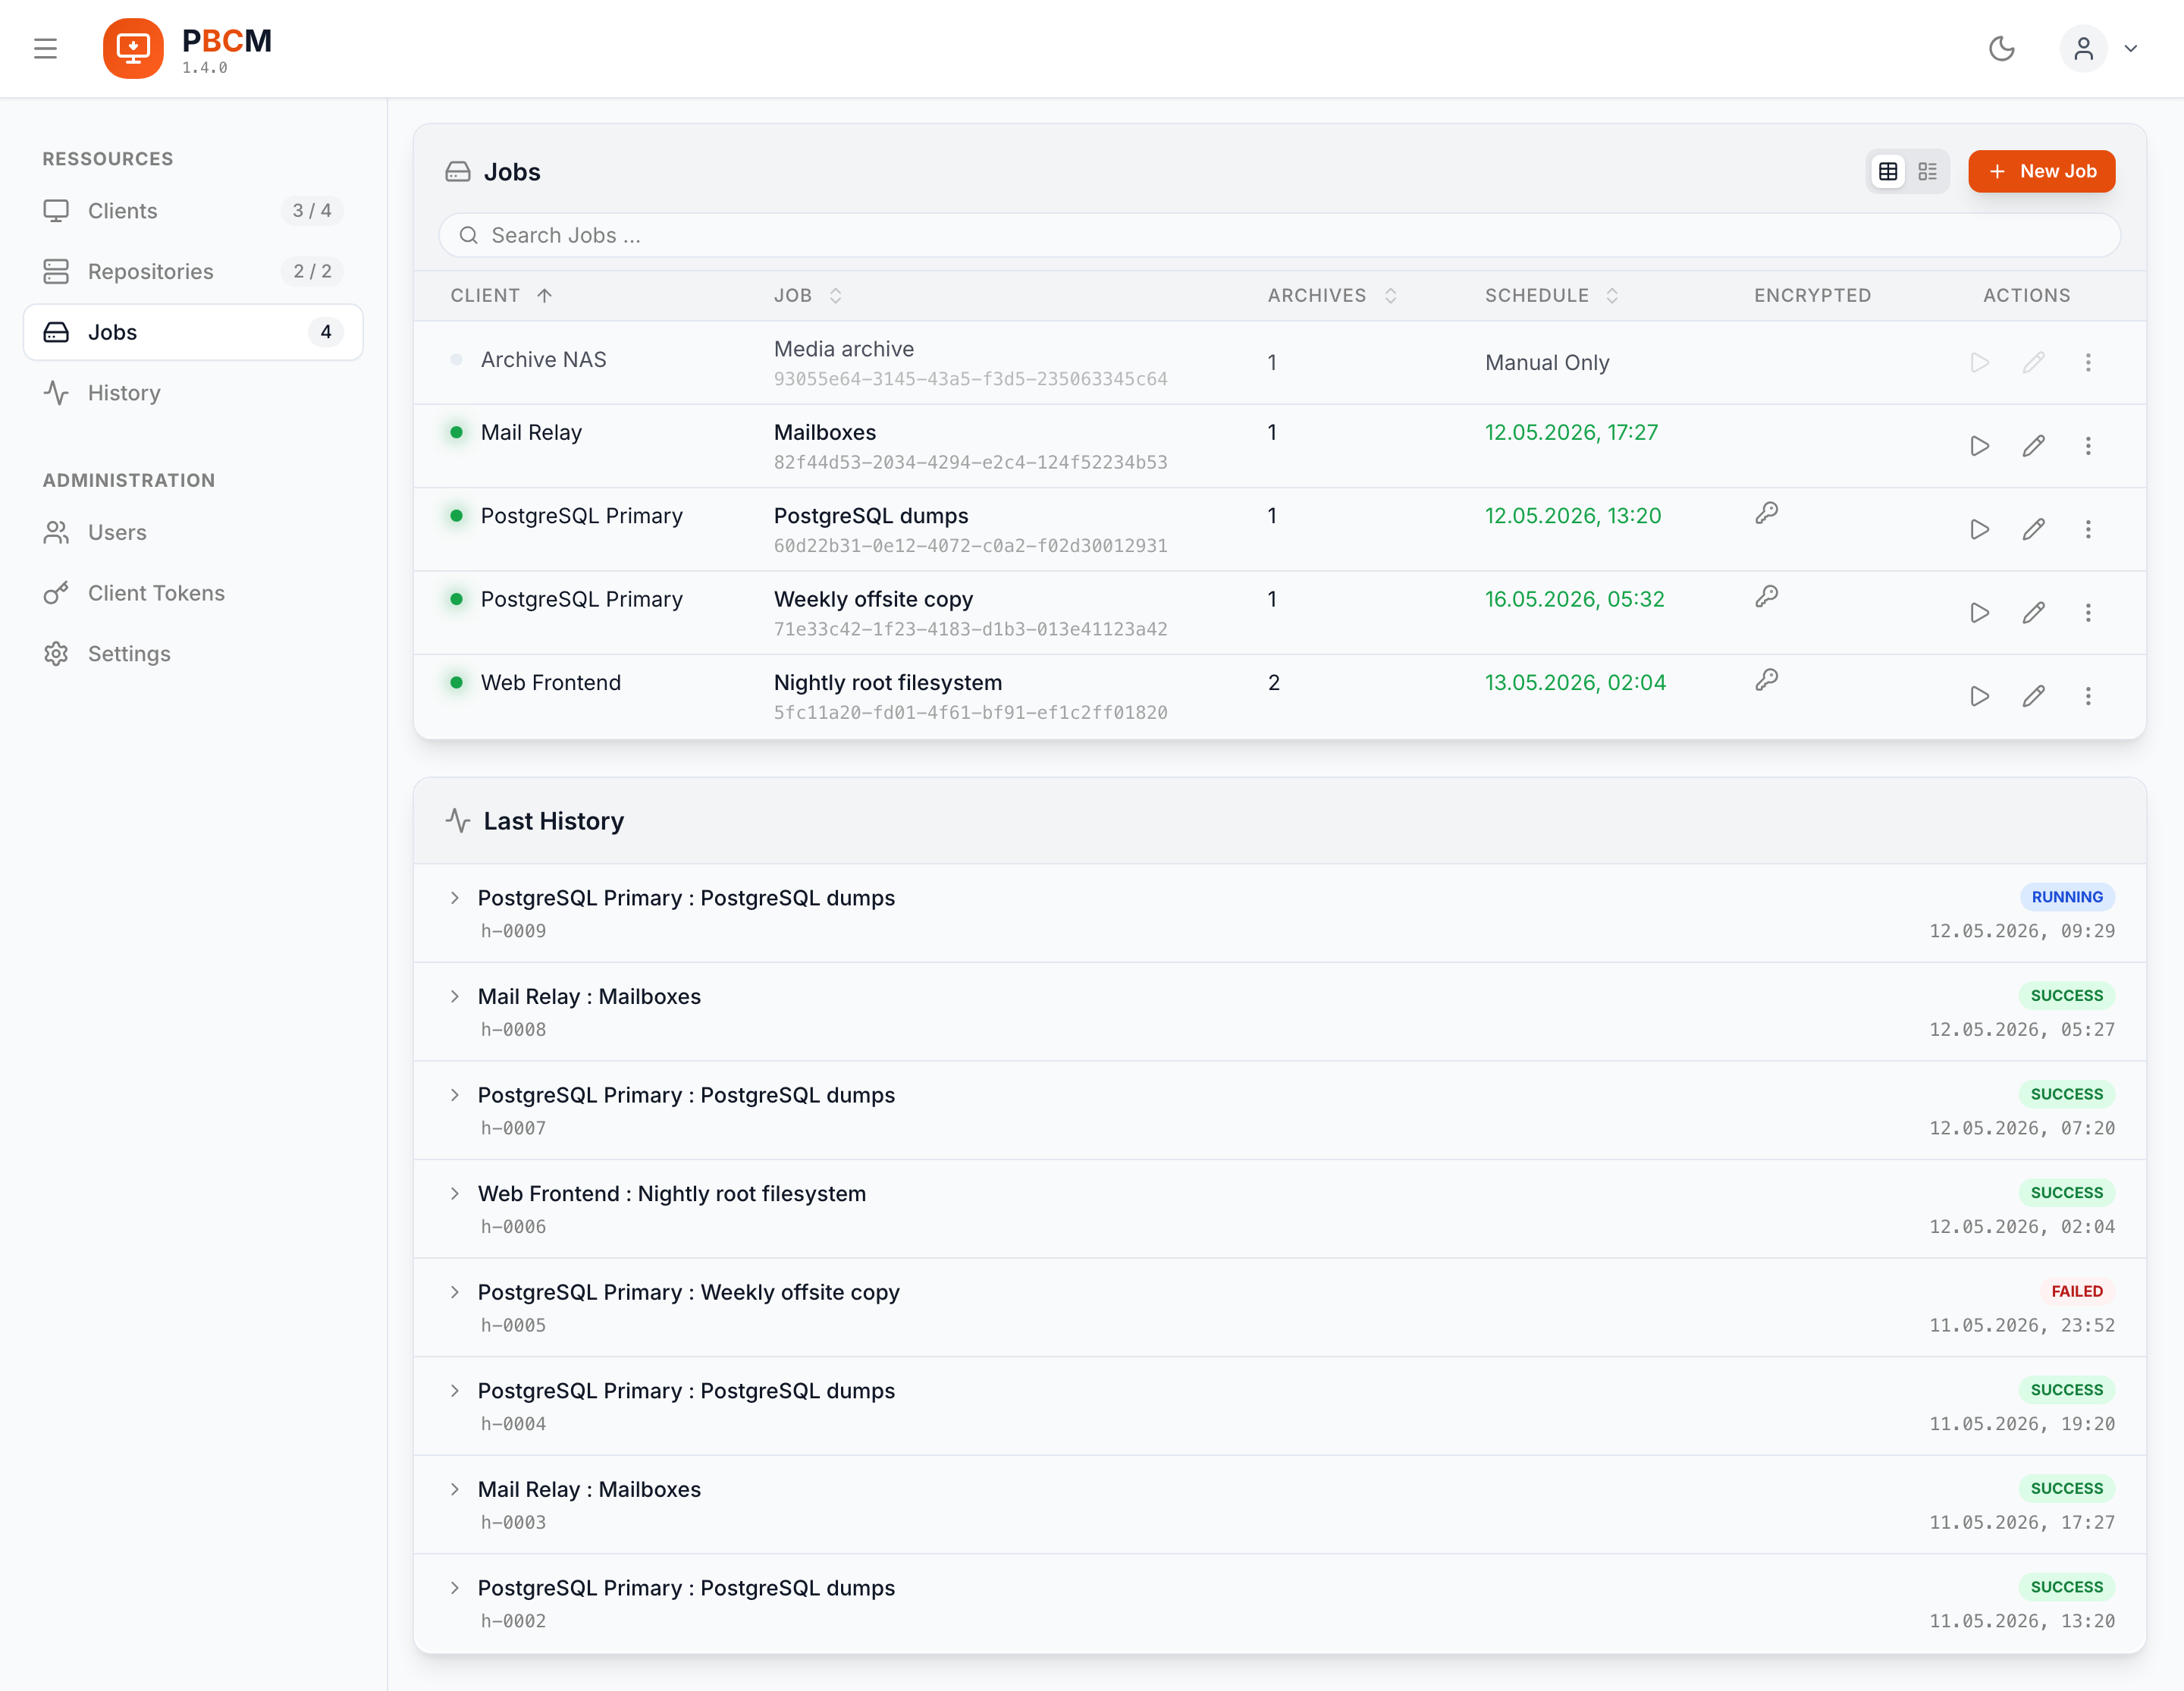Edit the Mailboxes job
The image size is (2184, 1691).
(x=2033, y=446)
